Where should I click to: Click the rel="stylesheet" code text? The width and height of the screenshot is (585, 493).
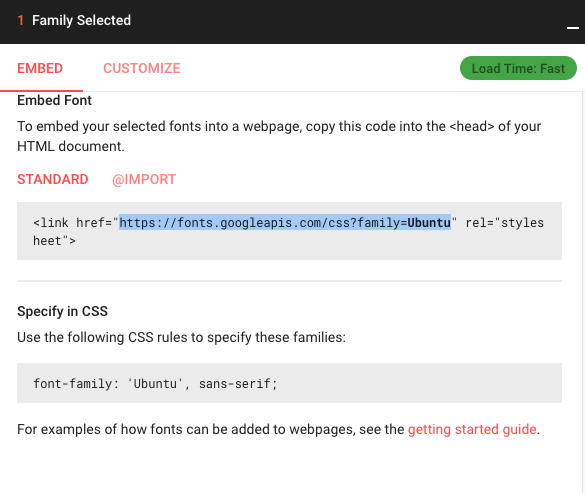pos(504,222)
